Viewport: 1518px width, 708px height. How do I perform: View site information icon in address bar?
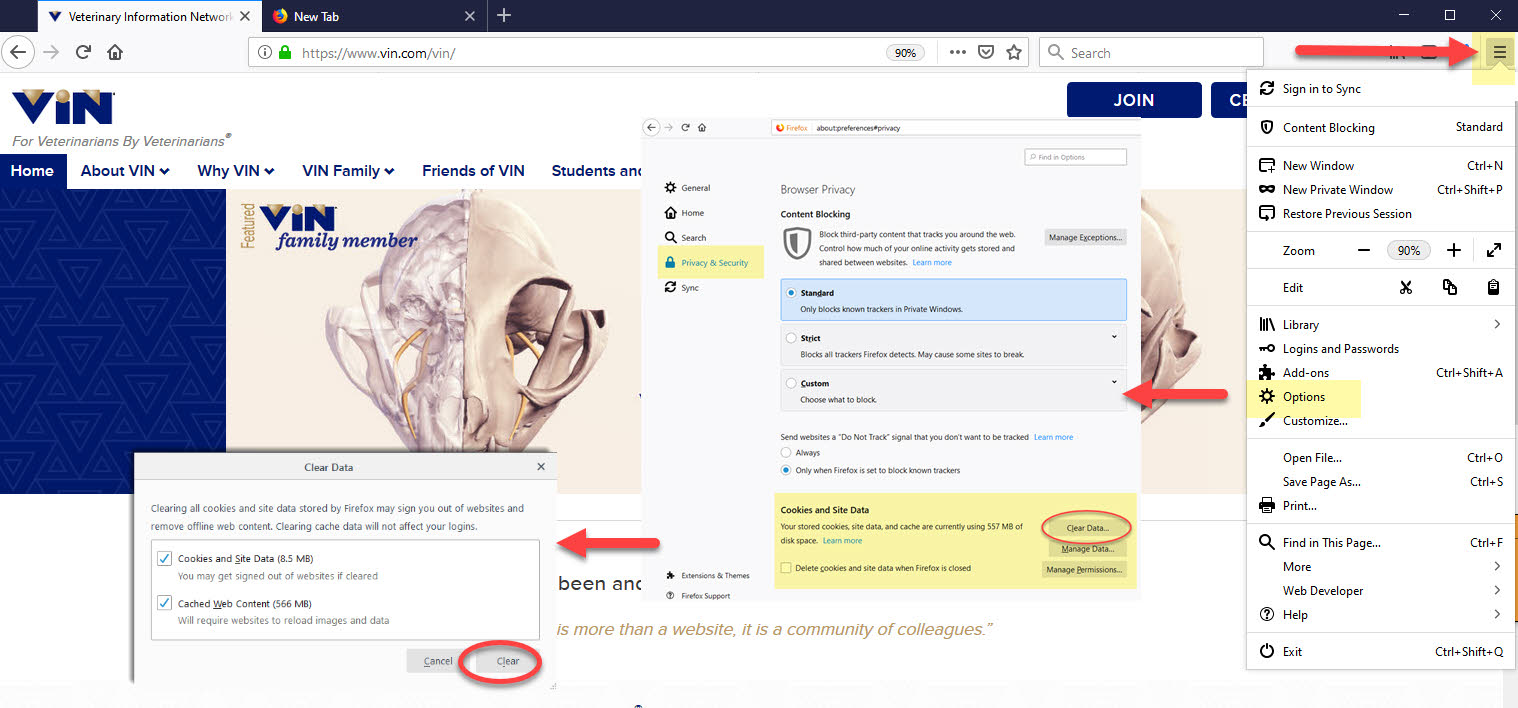(x=265, y=52)
